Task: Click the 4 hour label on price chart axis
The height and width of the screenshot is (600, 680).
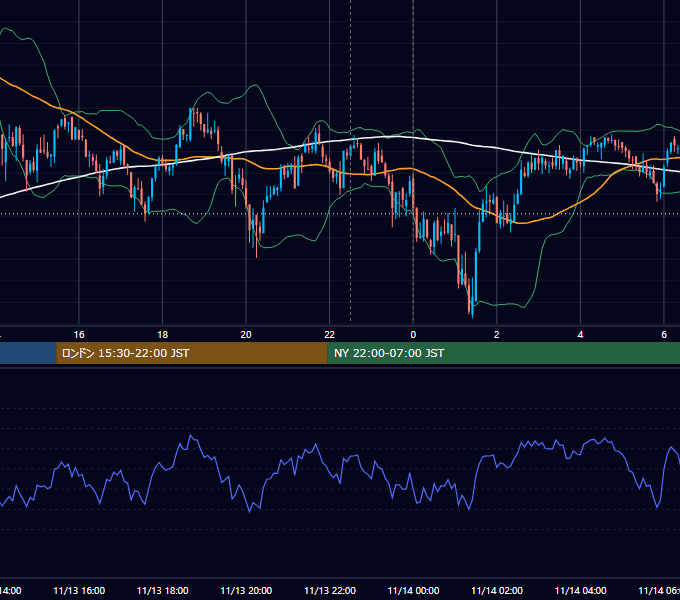Action: 580,335
